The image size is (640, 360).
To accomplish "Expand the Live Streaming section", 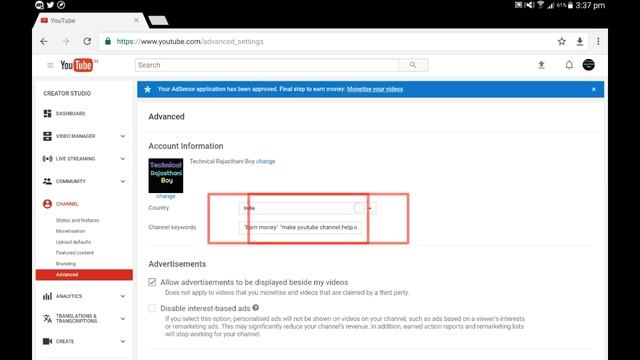I will [x=123, y=158].
